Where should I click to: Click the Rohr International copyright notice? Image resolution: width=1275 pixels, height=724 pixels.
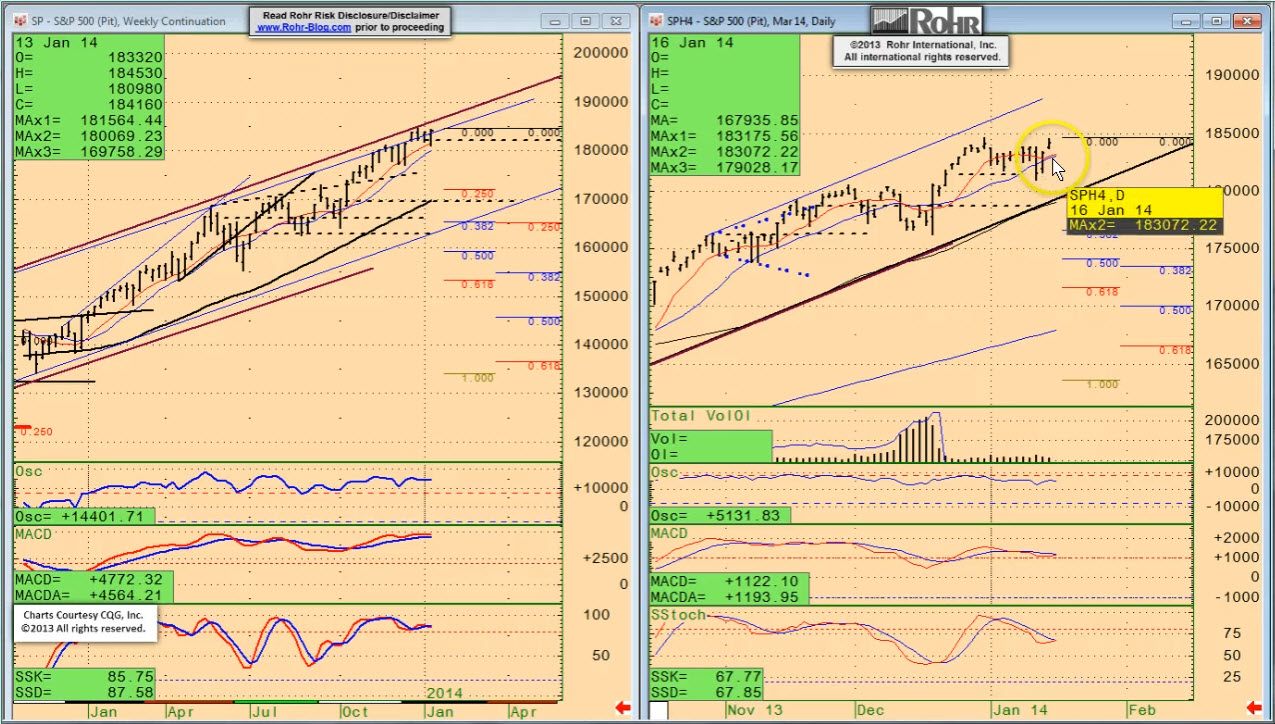click(x=921, y=51)
